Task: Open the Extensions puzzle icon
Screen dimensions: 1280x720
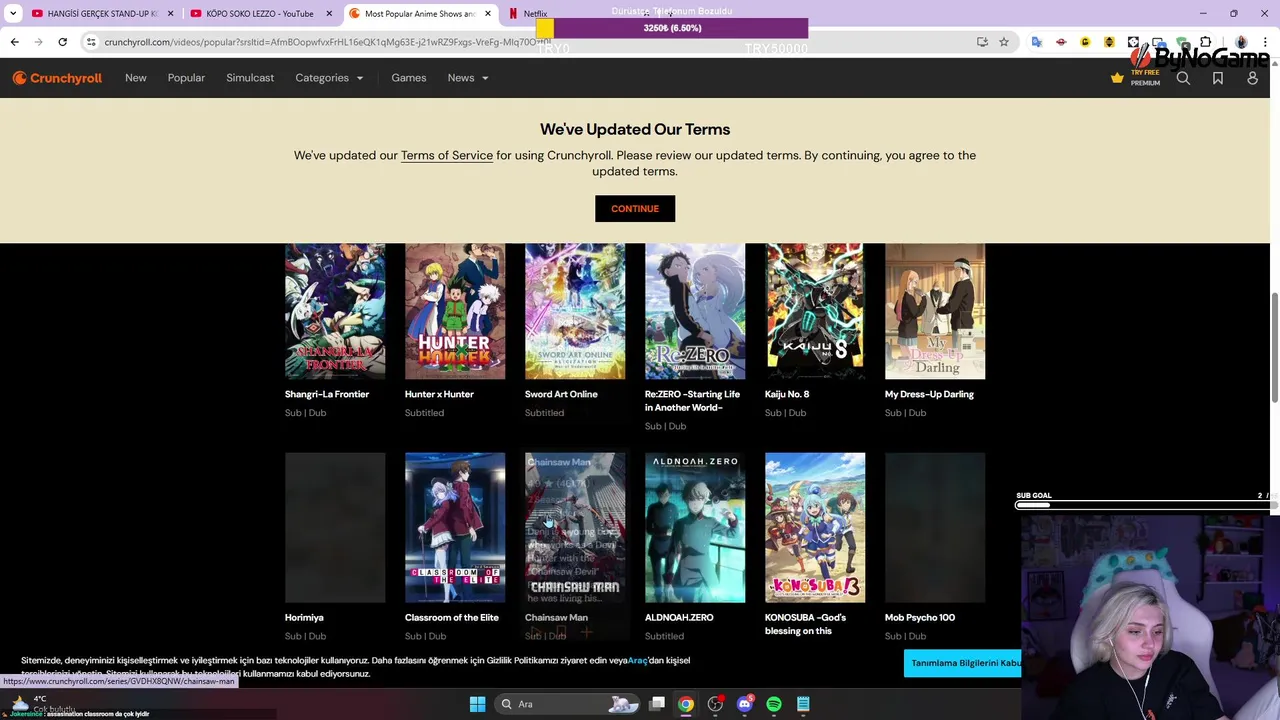Action: 1205,42
